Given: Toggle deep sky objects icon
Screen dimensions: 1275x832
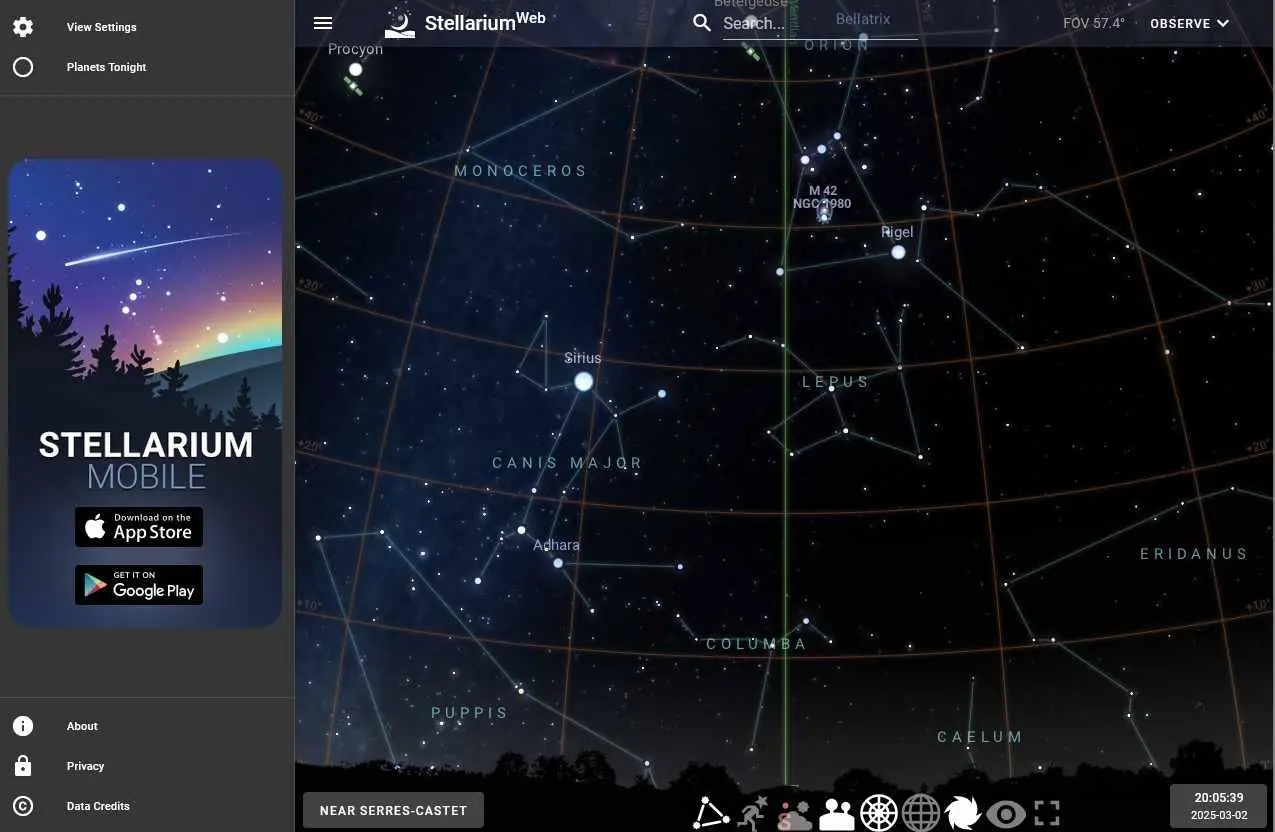Looking at the screenshot, I should (x=964, y=813).
